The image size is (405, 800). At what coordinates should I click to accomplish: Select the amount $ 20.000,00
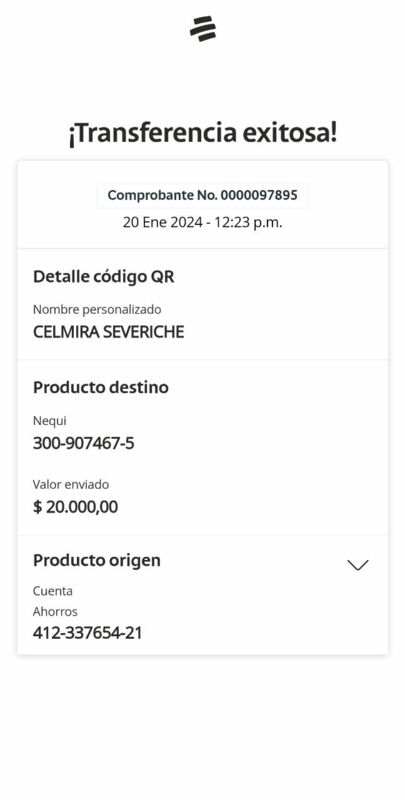click(x=75, y=507)
